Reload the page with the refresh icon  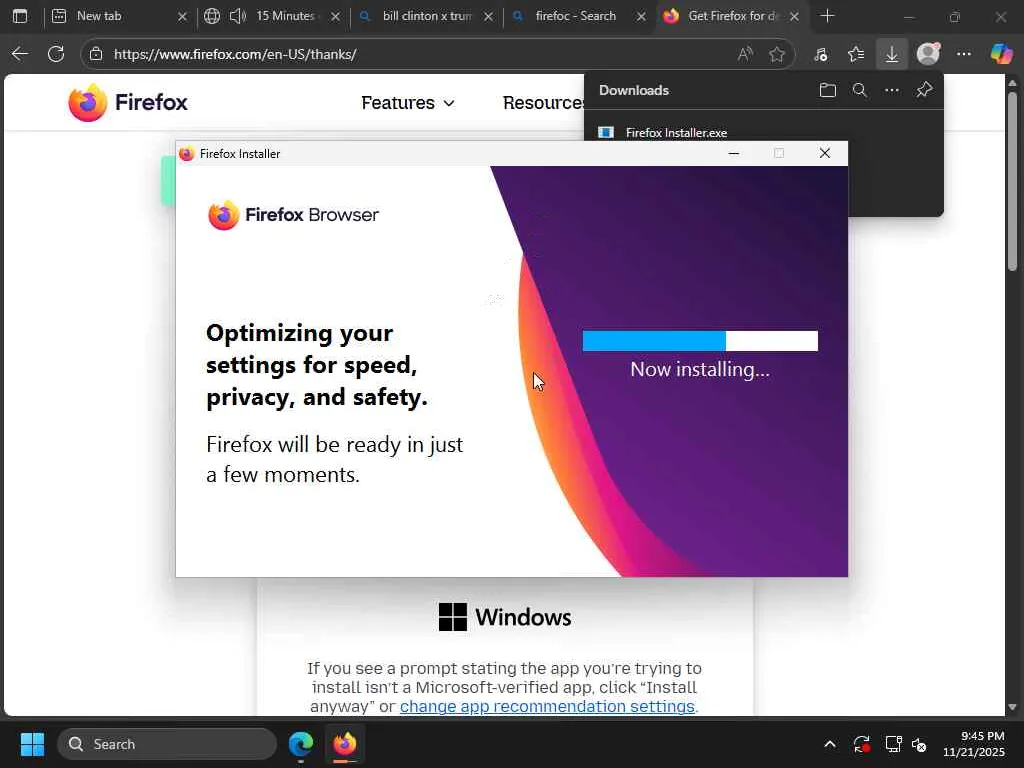click(x=56, y=54)
